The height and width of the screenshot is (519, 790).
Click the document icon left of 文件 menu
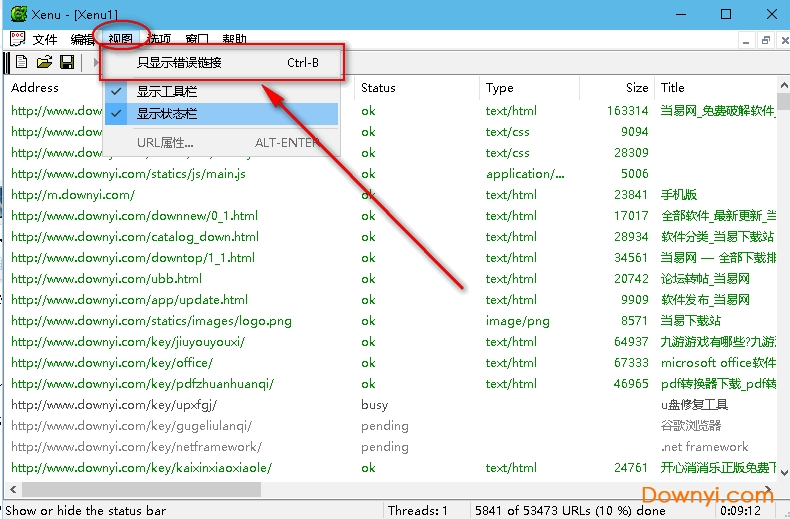pos(17,39)
